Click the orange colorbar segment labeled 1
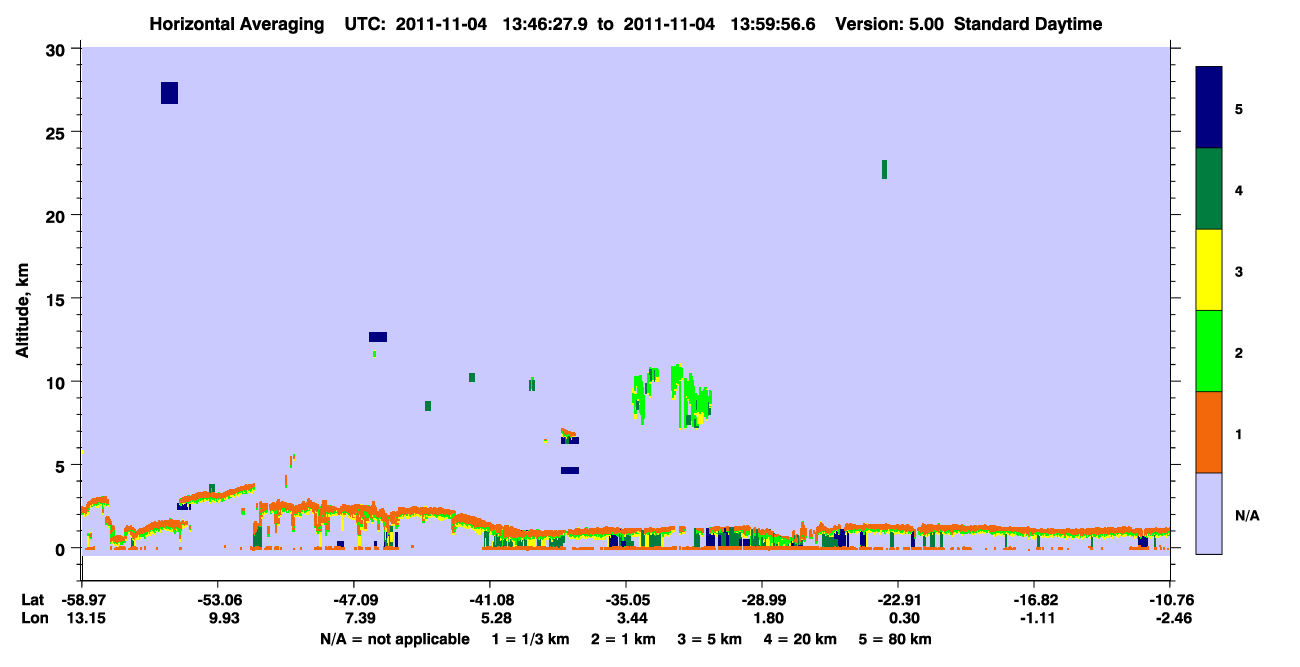The width and height of the screenshot is (1300, 667). pos(1209,432)
